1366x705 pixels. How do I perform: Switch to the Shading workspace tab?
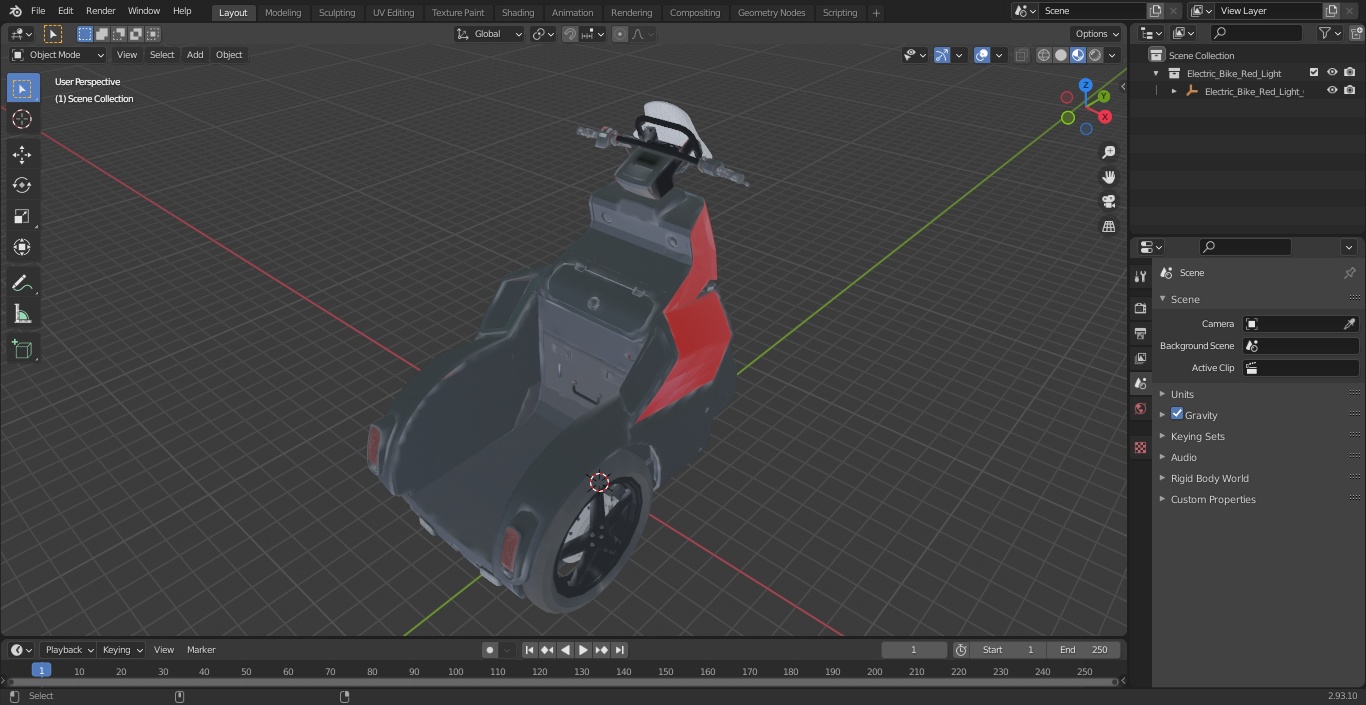click(518, 13)
